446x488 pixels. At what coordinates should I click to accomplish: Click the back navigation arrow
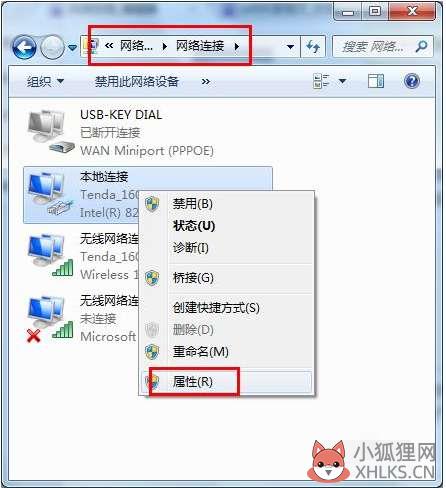tap(24, 47)
